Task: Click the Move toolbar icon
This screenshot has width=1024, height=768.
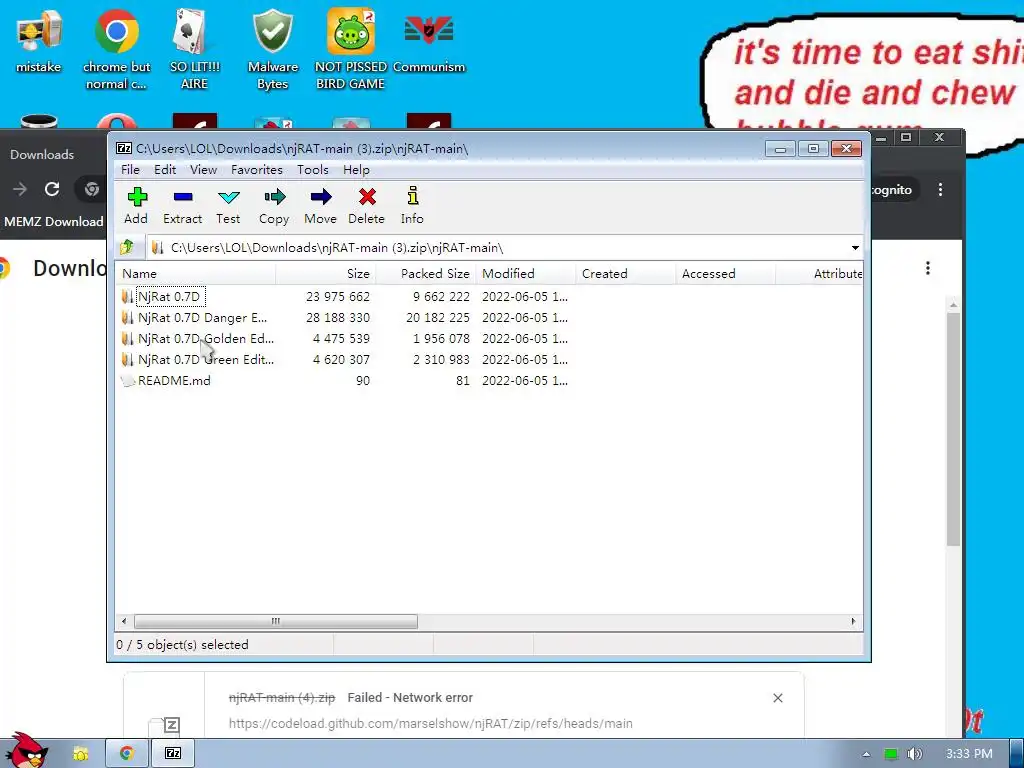Action: click(x=320, y=205)
